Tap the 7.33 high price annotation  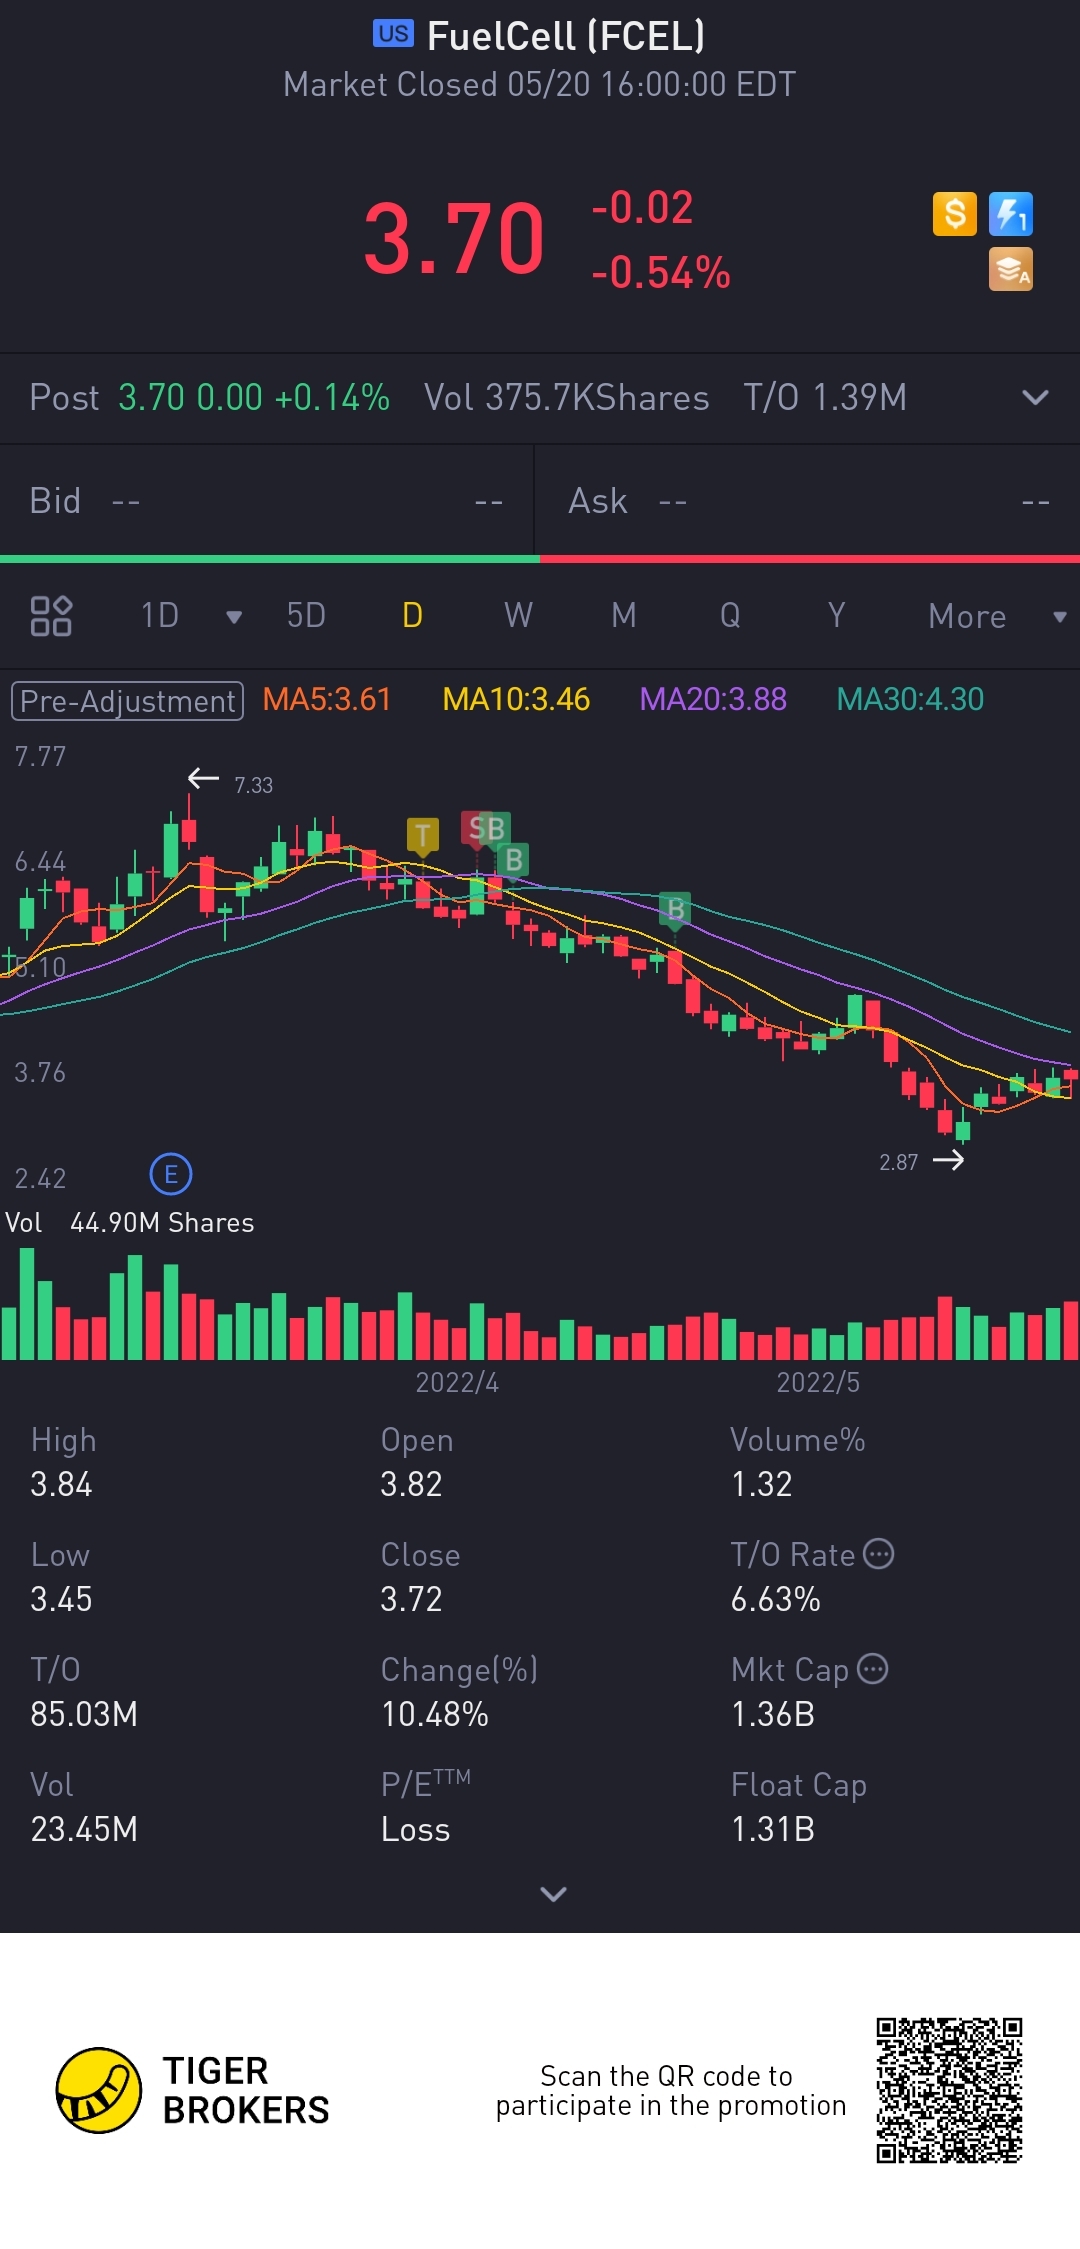253,785
